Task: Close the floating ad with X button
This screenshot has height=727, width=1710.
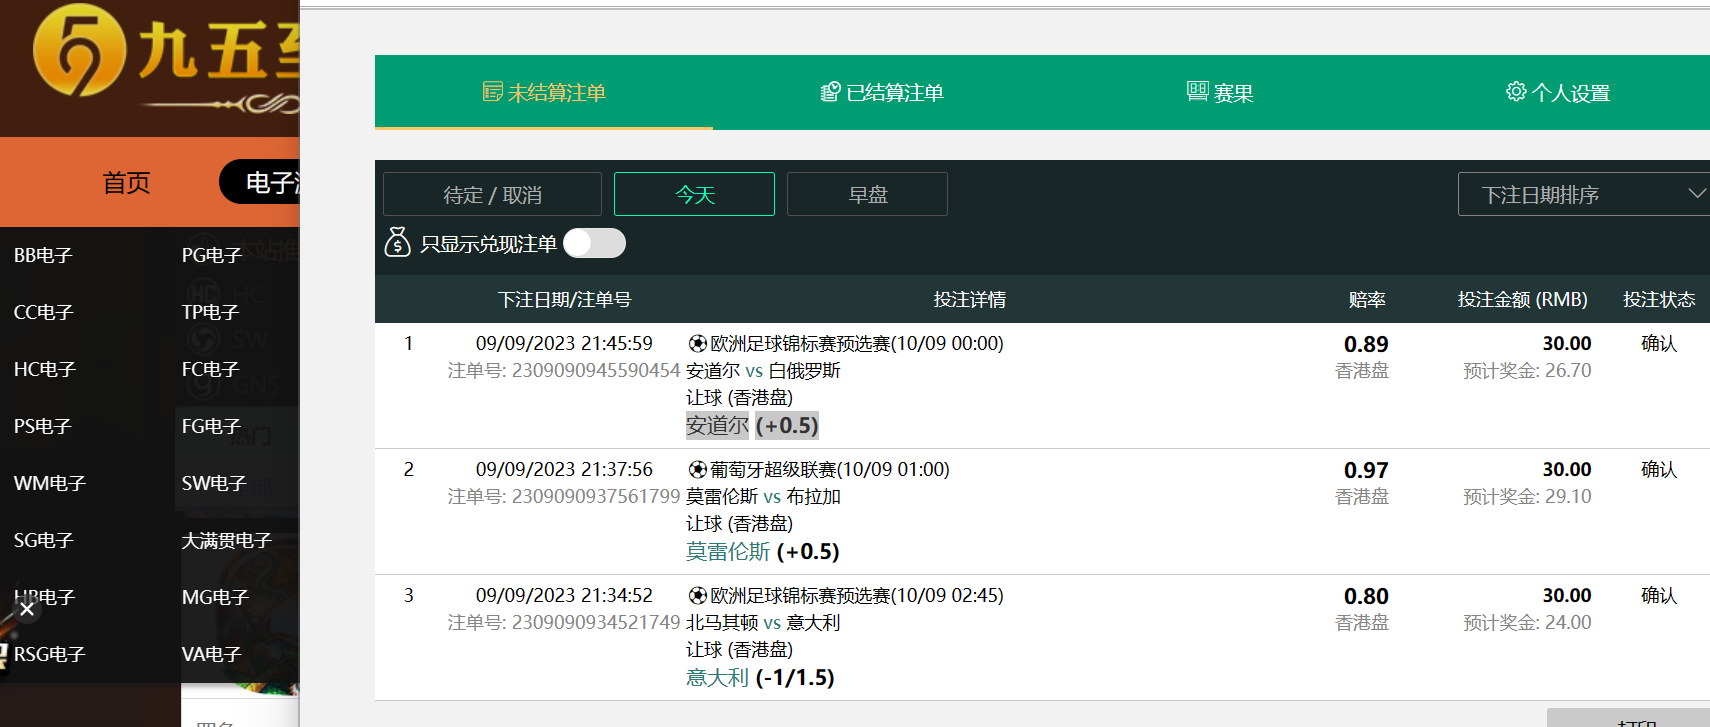Action: point(27,609)
